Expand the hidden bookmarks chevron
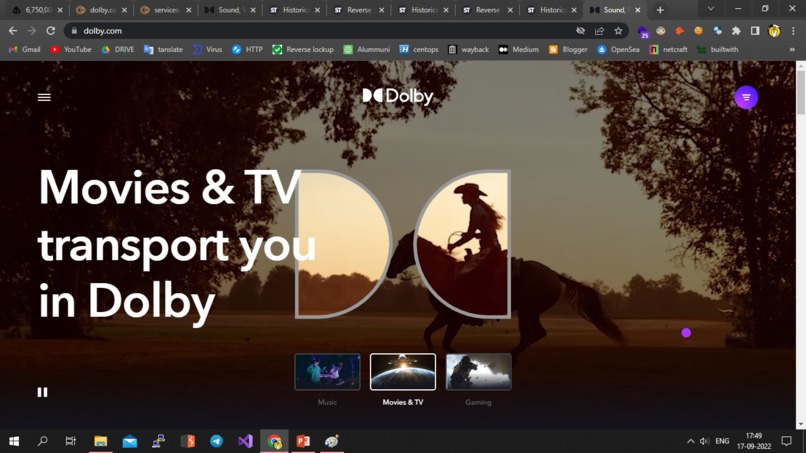Viewport: 806px width, 453px height. 792,49
